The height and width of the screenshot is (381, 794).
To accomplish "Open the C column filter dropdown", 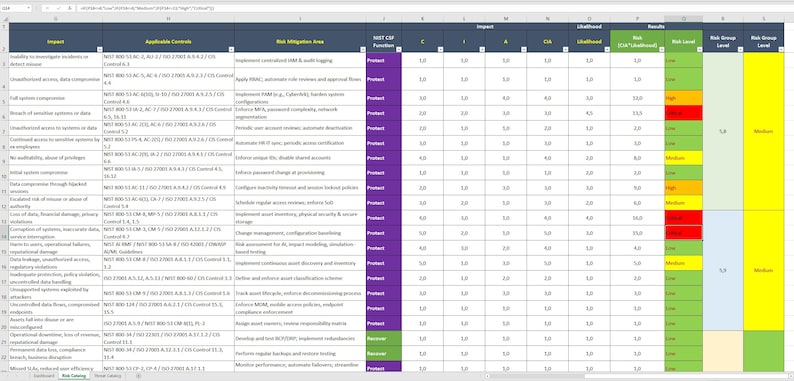I will click(440, 49).
